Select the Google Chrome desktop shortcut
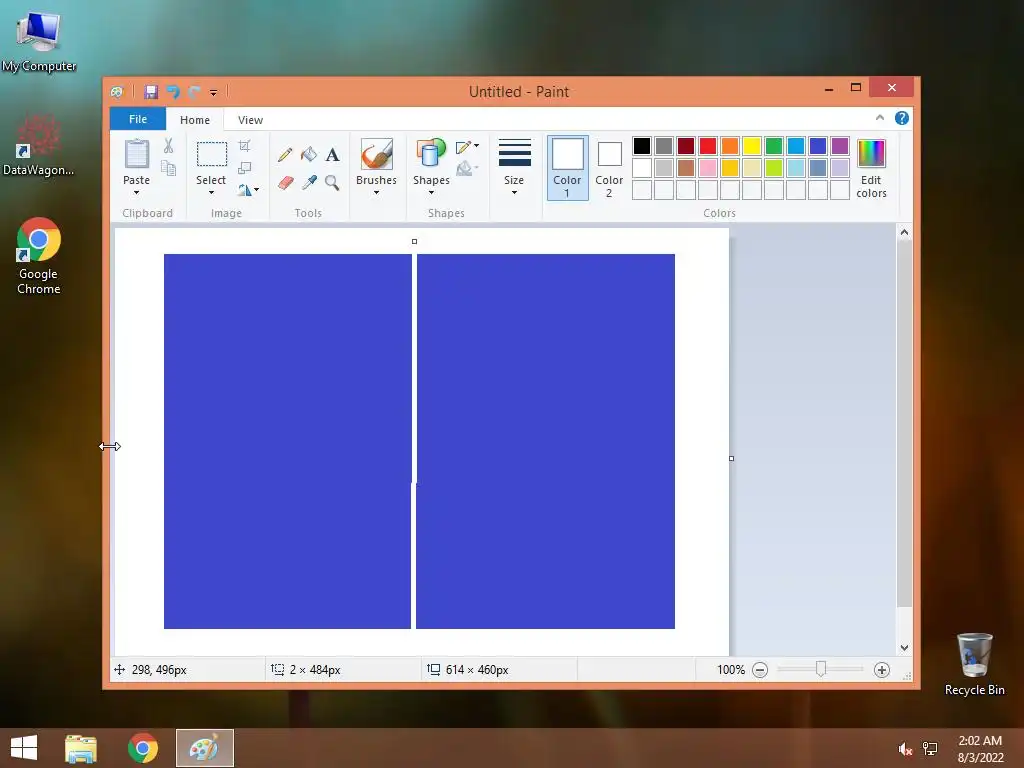1024x768 pixels. (x=39, y=256)
